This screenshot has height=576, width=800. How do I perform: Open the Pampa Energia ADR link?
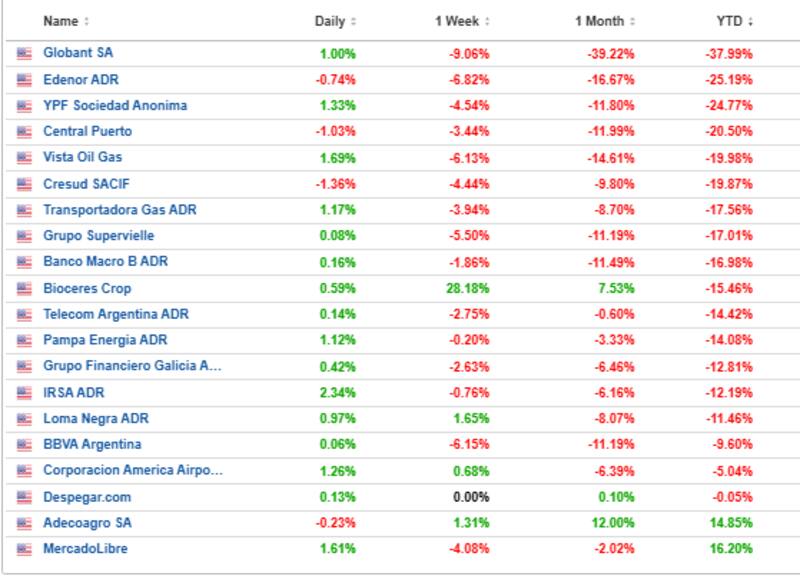105,340
